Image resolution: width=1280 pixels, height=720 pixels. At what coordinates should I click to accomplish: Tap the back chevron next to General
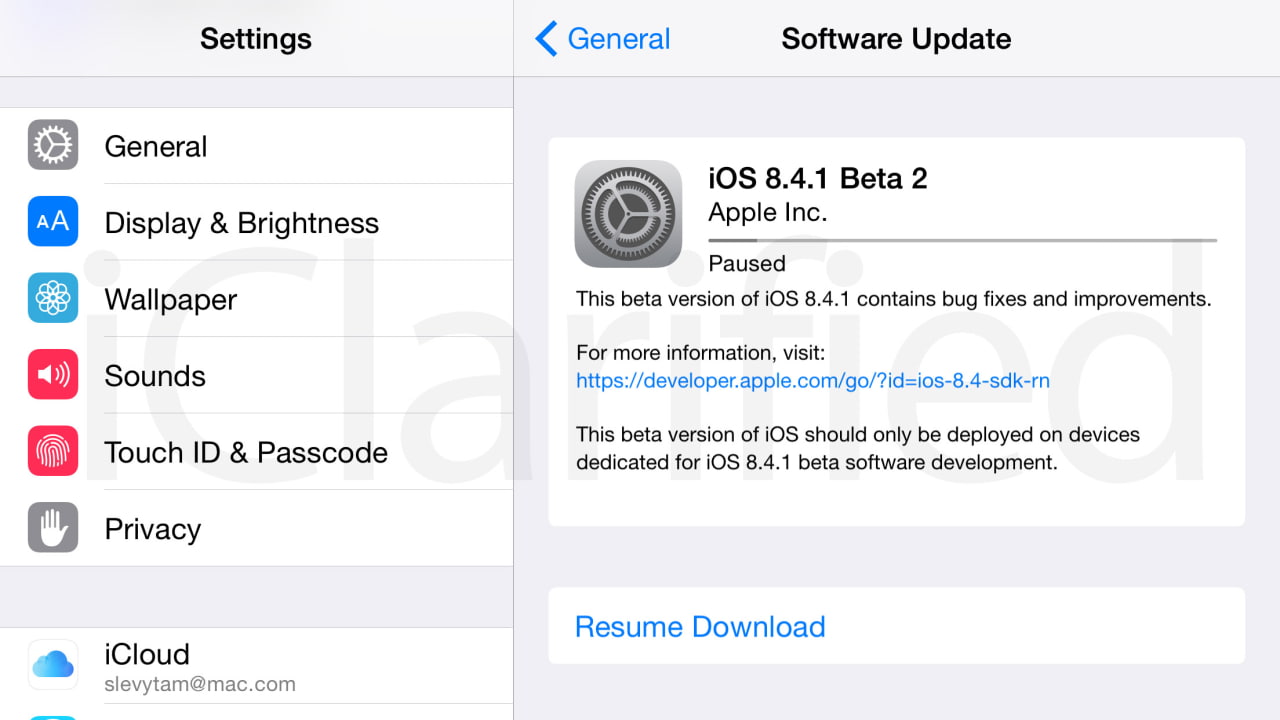(x=546, y=39)
